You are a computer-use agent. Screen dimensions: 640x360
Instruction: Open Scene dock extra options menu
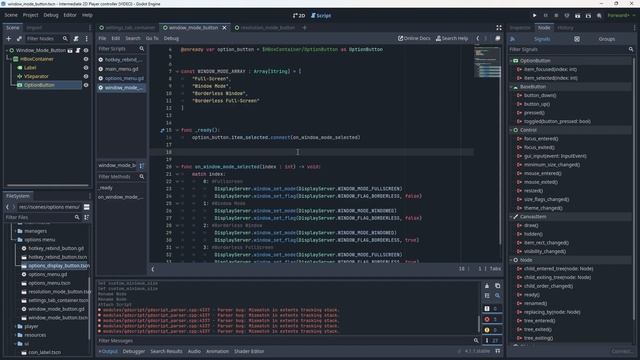tap(86, 38)
